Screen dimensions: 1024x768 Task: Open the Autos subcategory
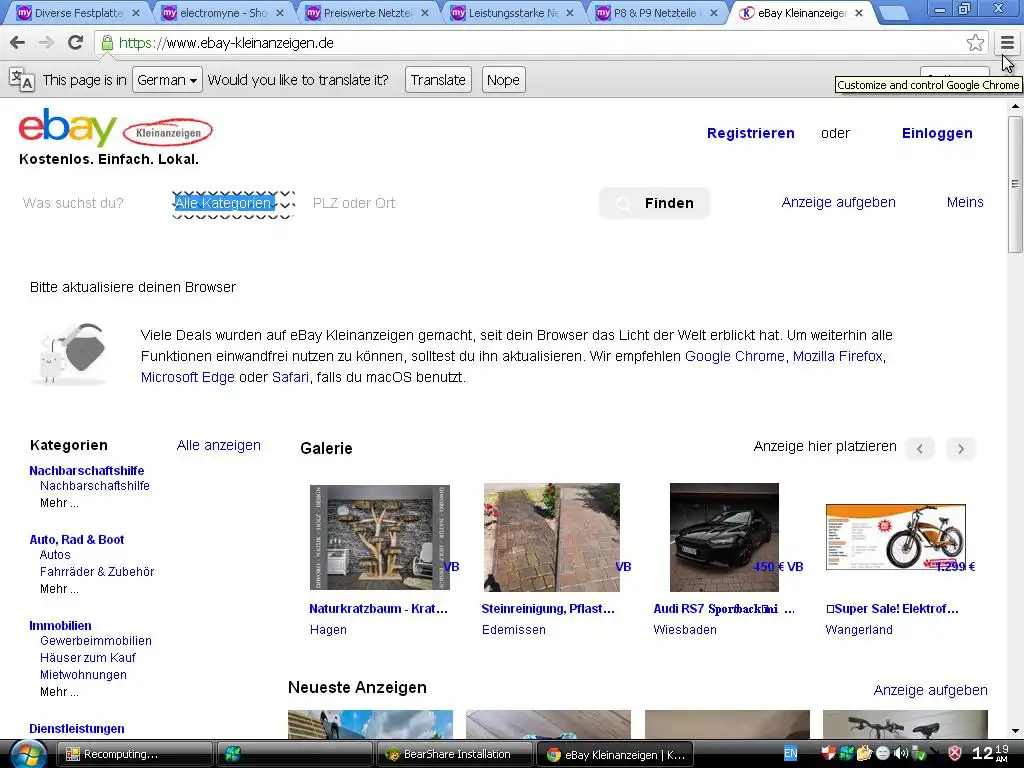click(x=55, y=555)
